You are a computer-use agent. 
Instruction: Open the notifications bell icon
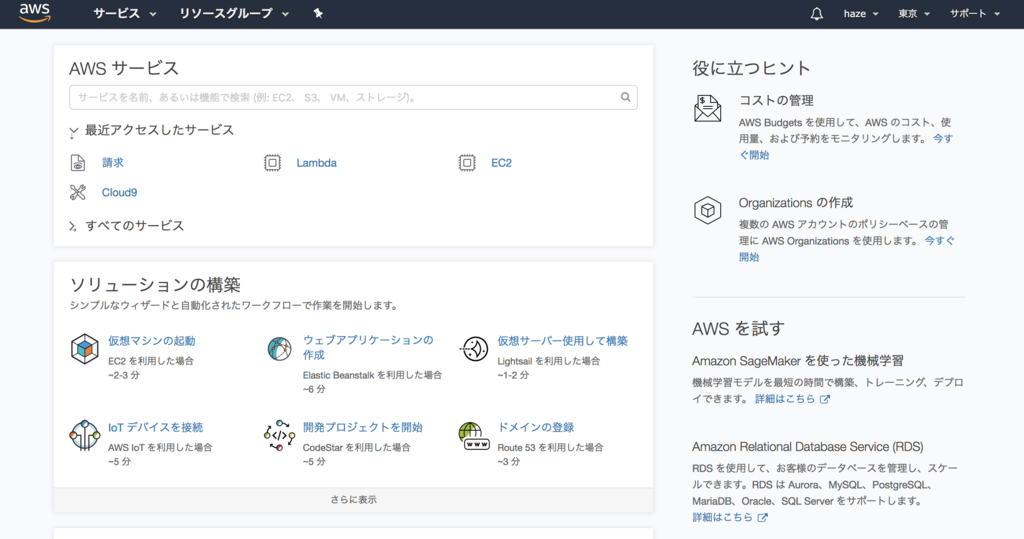pyautogui.click(x=816, y=14)
